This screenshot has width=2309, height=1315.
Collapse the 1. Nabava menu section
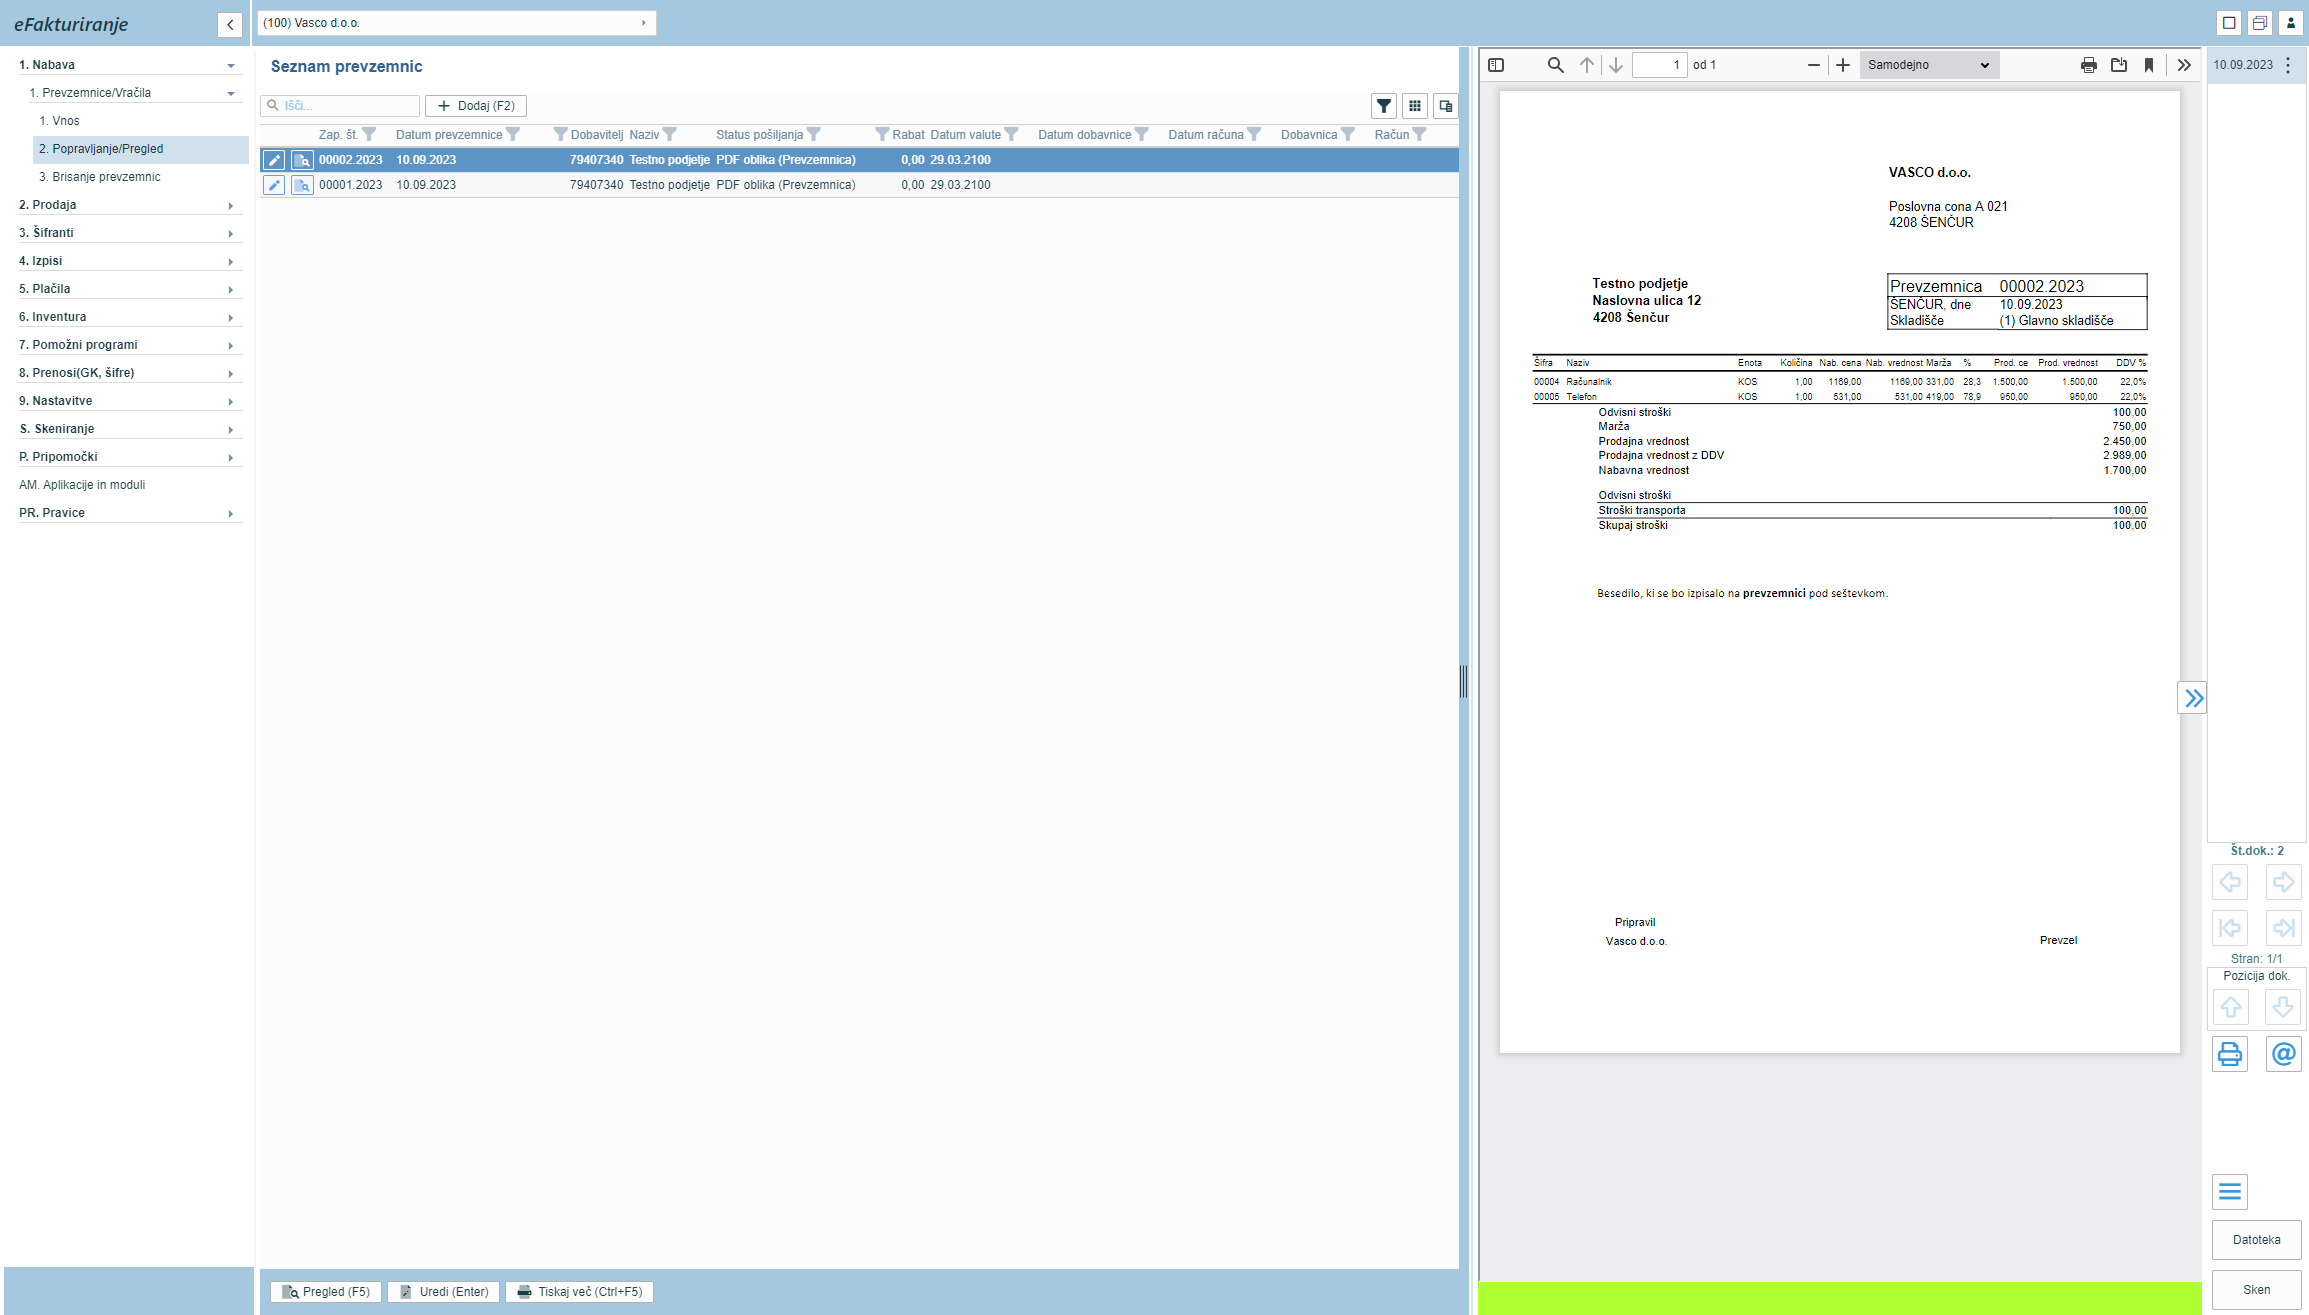130,65
